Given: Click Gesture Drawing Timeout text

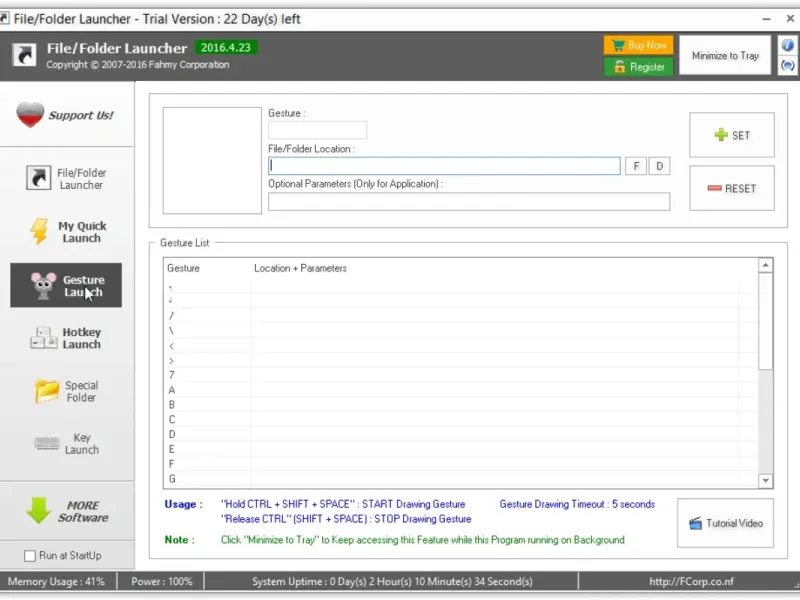Looking at the screenshot, I should point(577,504).
